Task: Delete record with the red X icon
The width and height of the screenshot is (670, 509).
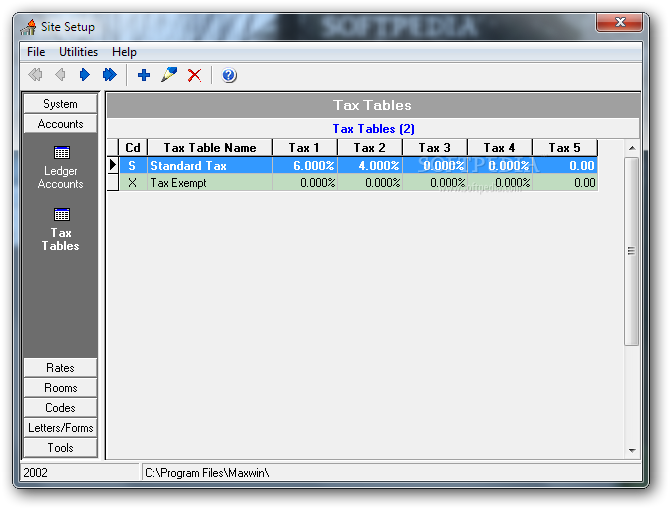Action: (194, 75)
